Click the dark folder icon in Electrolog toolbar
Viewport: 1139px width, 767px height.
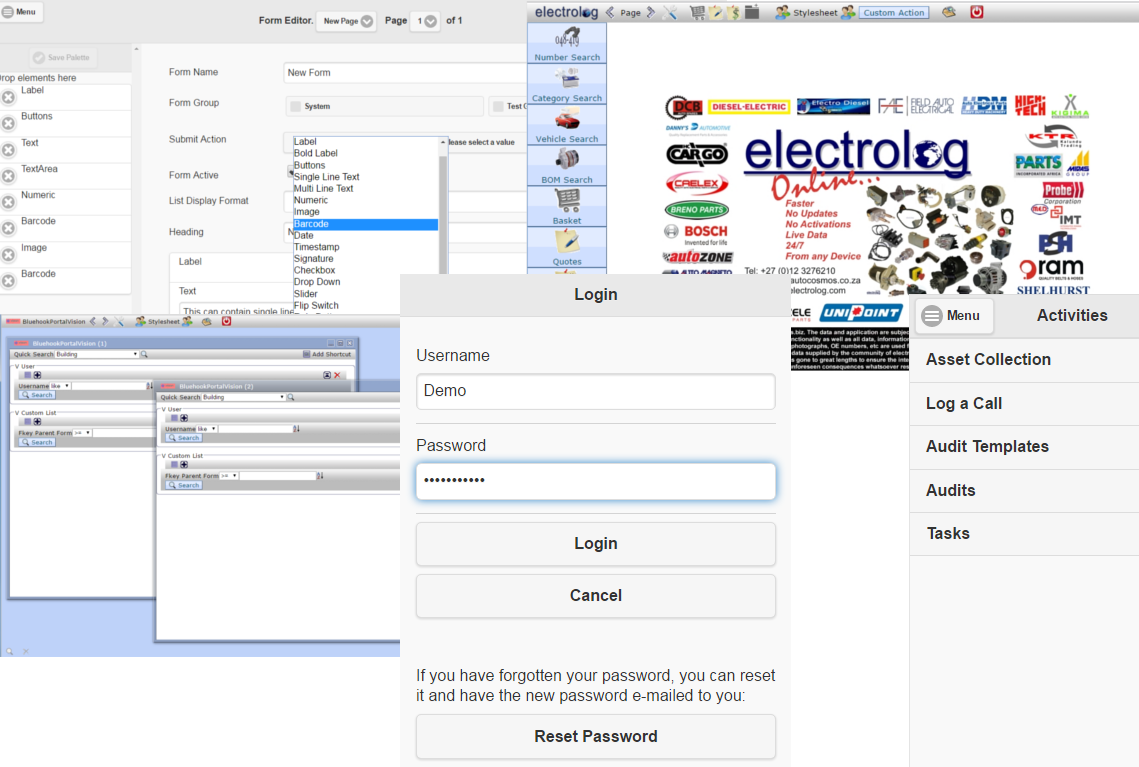tap(752, 12)
